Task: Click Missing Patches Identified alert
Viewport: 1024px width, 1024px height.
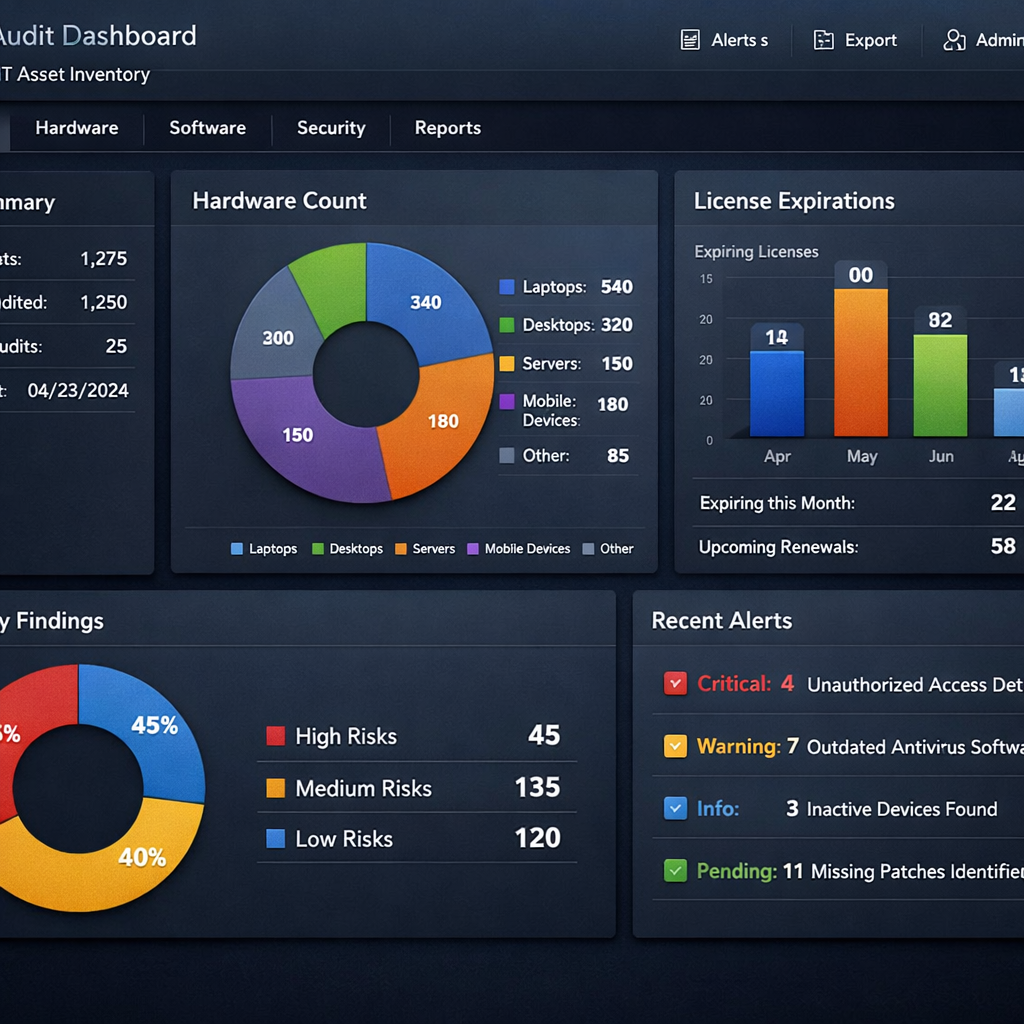Action: (917, 871)
